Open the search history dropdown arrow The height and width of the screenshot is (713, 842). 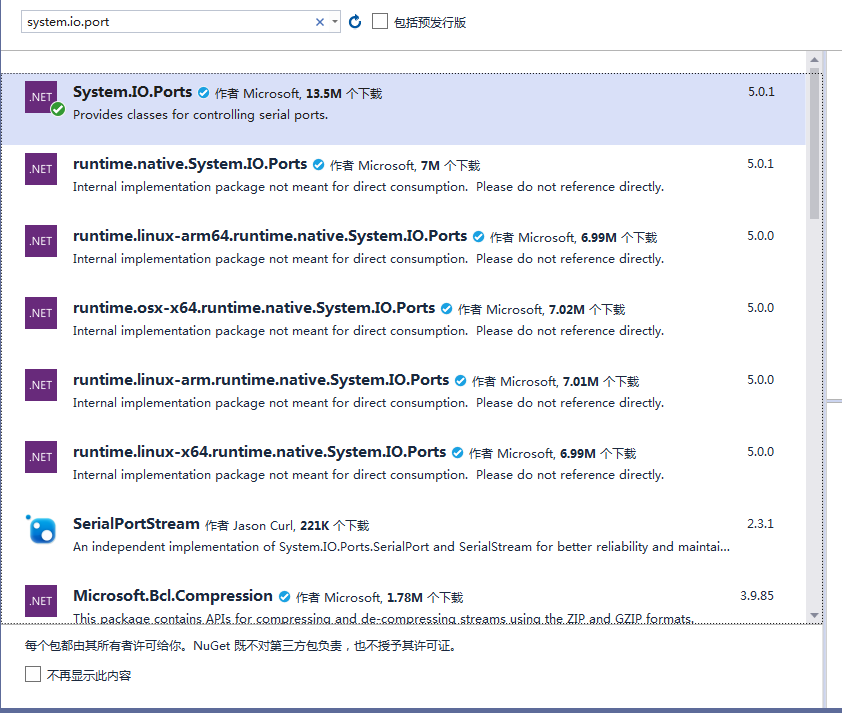coord(334,21)
